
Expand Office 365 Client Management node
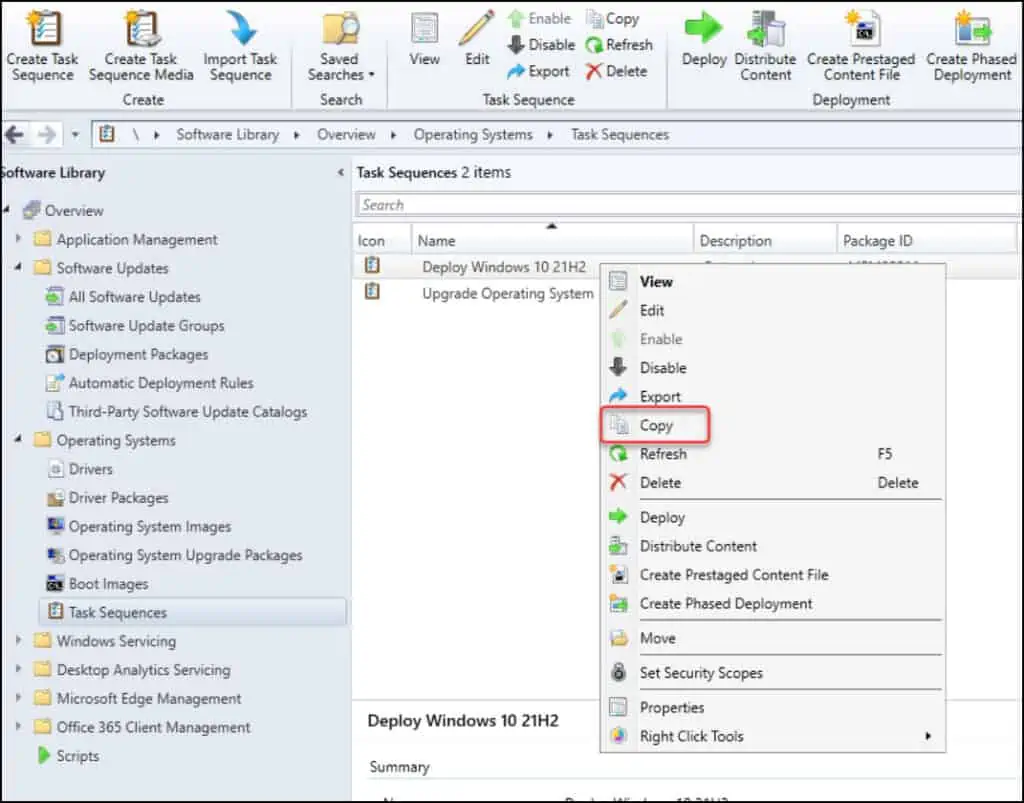coord(18,727)
